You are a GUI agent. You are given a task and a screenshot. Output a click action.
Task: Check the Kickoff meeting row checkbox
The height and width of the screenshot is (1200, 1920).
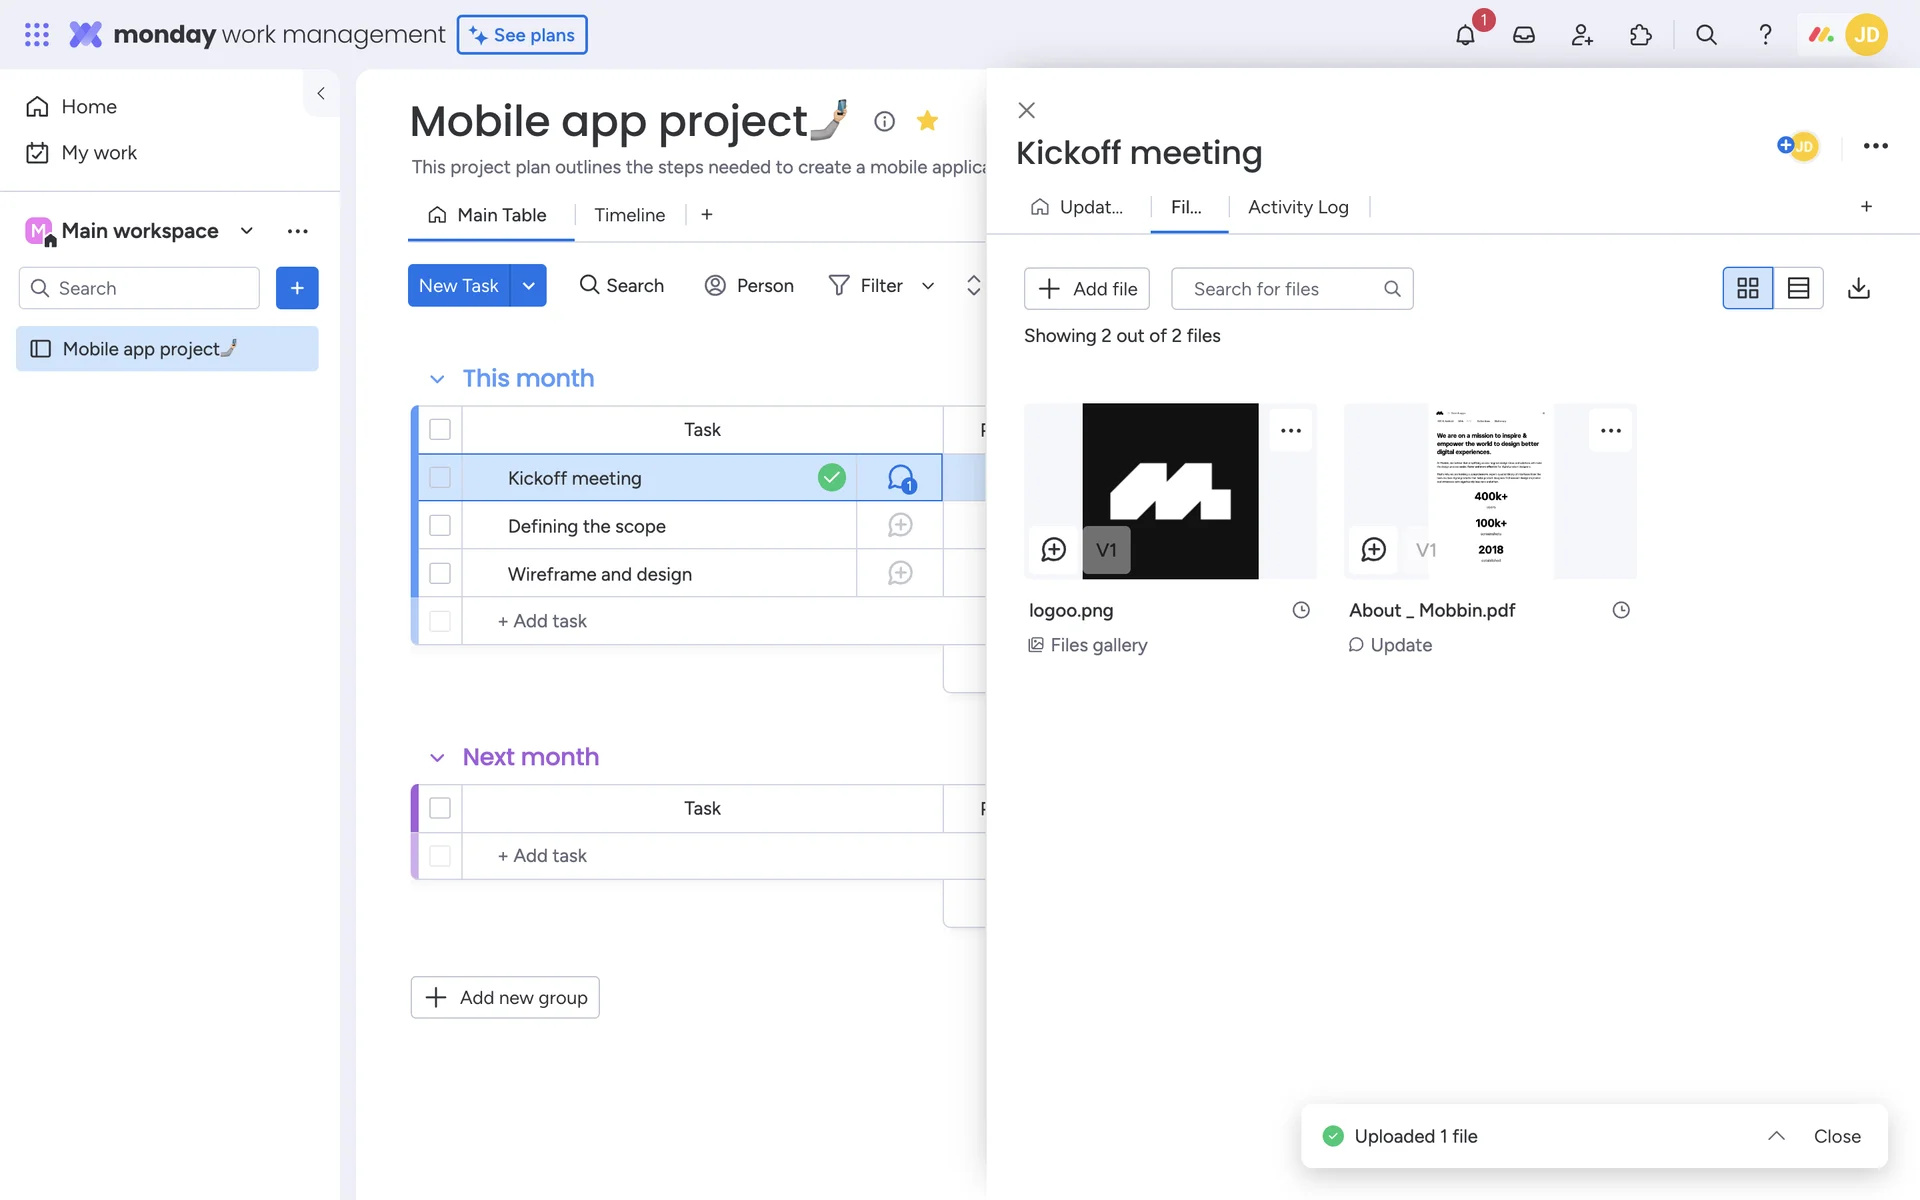tap(440, 478)
